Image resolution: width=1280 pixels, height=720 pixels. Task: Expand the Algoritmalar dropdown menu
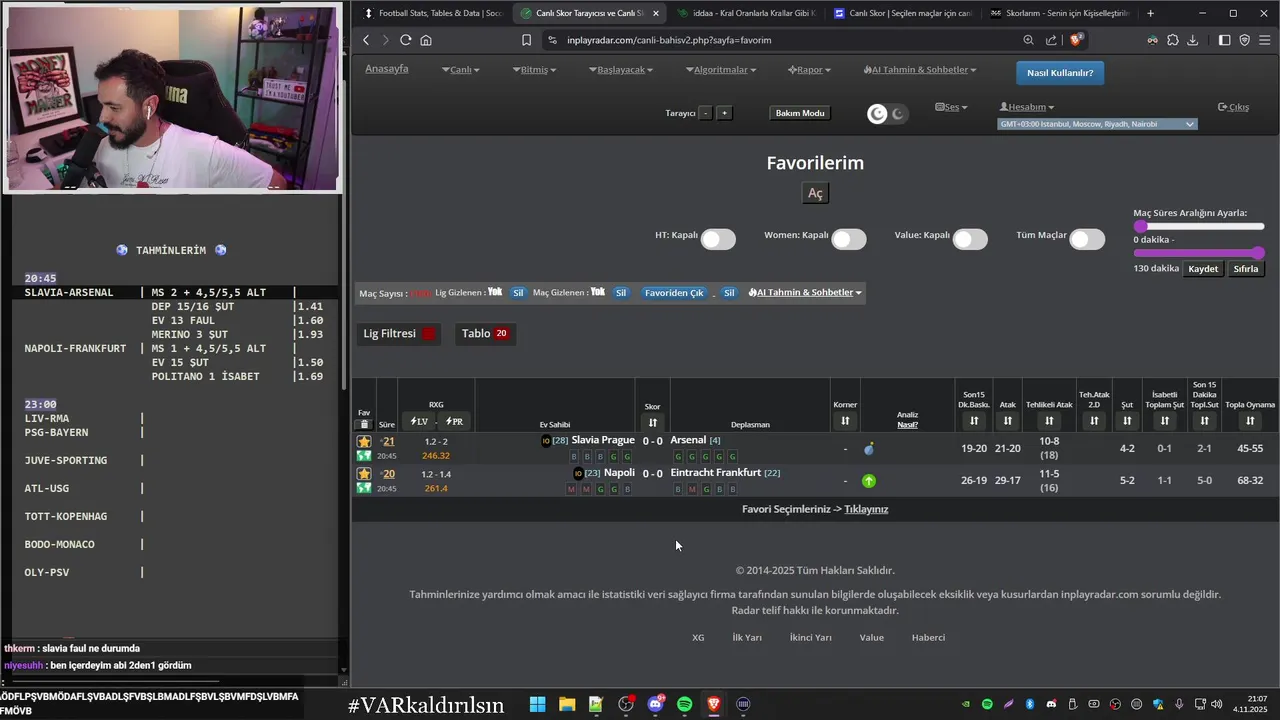click(721, 70)
